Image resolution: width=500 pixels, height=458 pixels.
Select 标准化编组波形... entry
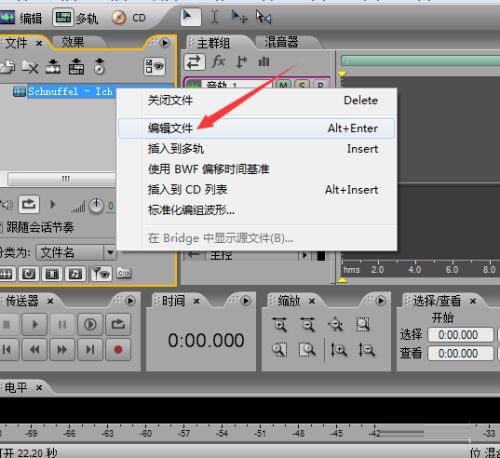tap(257, 210)
